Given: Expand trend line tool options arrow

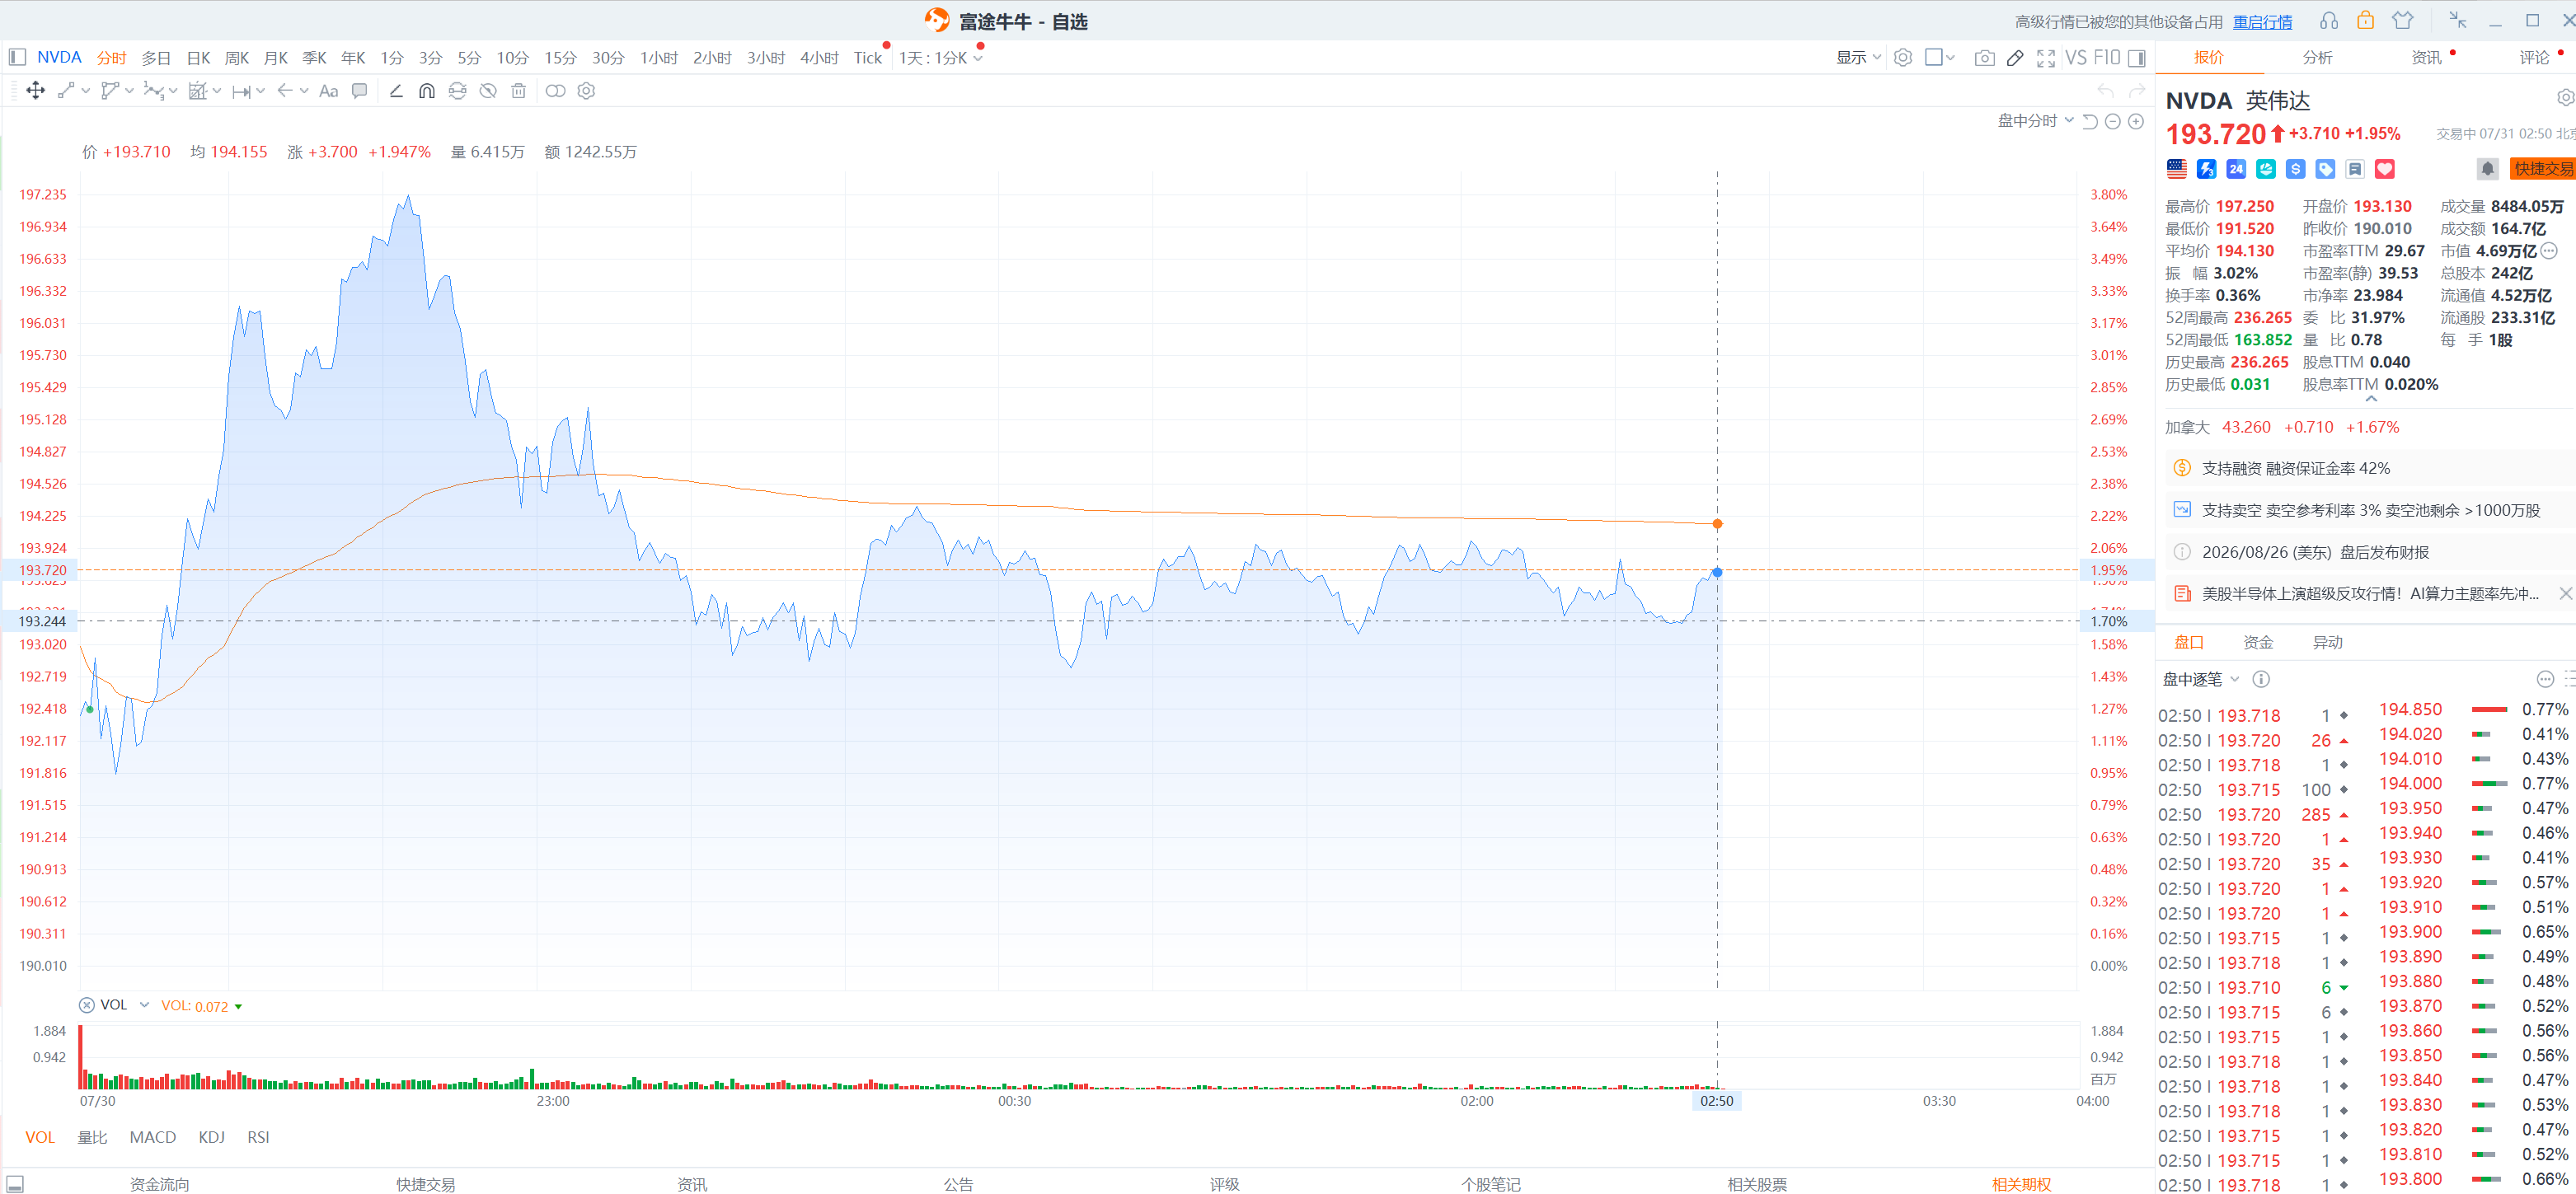Looking at the screenshot, I should pos(86,91).
